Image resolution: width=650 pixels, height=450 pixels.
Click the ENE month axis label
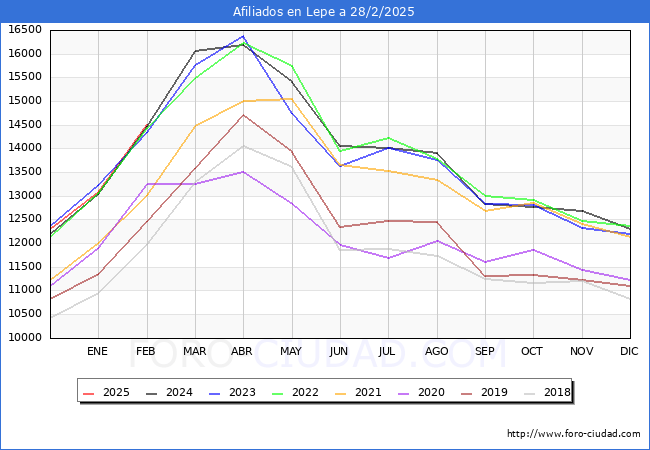click(x=97, y=351)
